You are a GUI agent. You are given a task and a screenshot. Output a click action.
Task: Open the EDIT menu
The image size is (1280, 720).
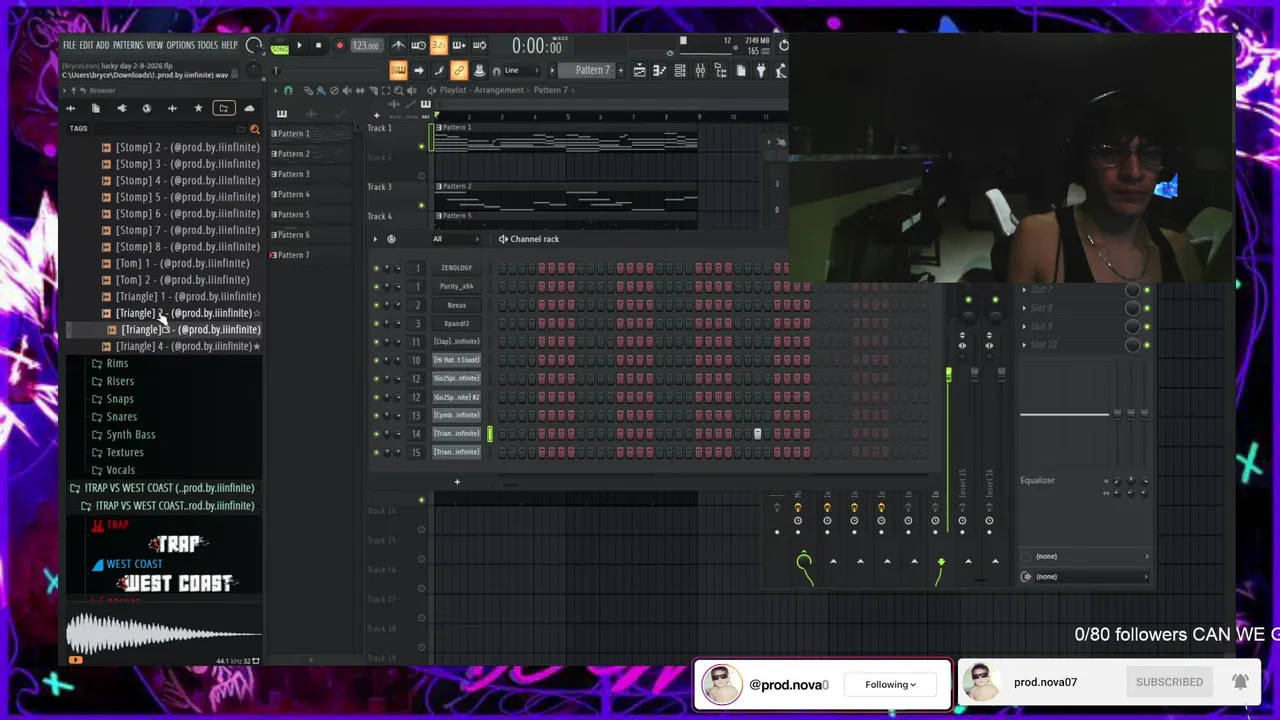coord(86,45)
